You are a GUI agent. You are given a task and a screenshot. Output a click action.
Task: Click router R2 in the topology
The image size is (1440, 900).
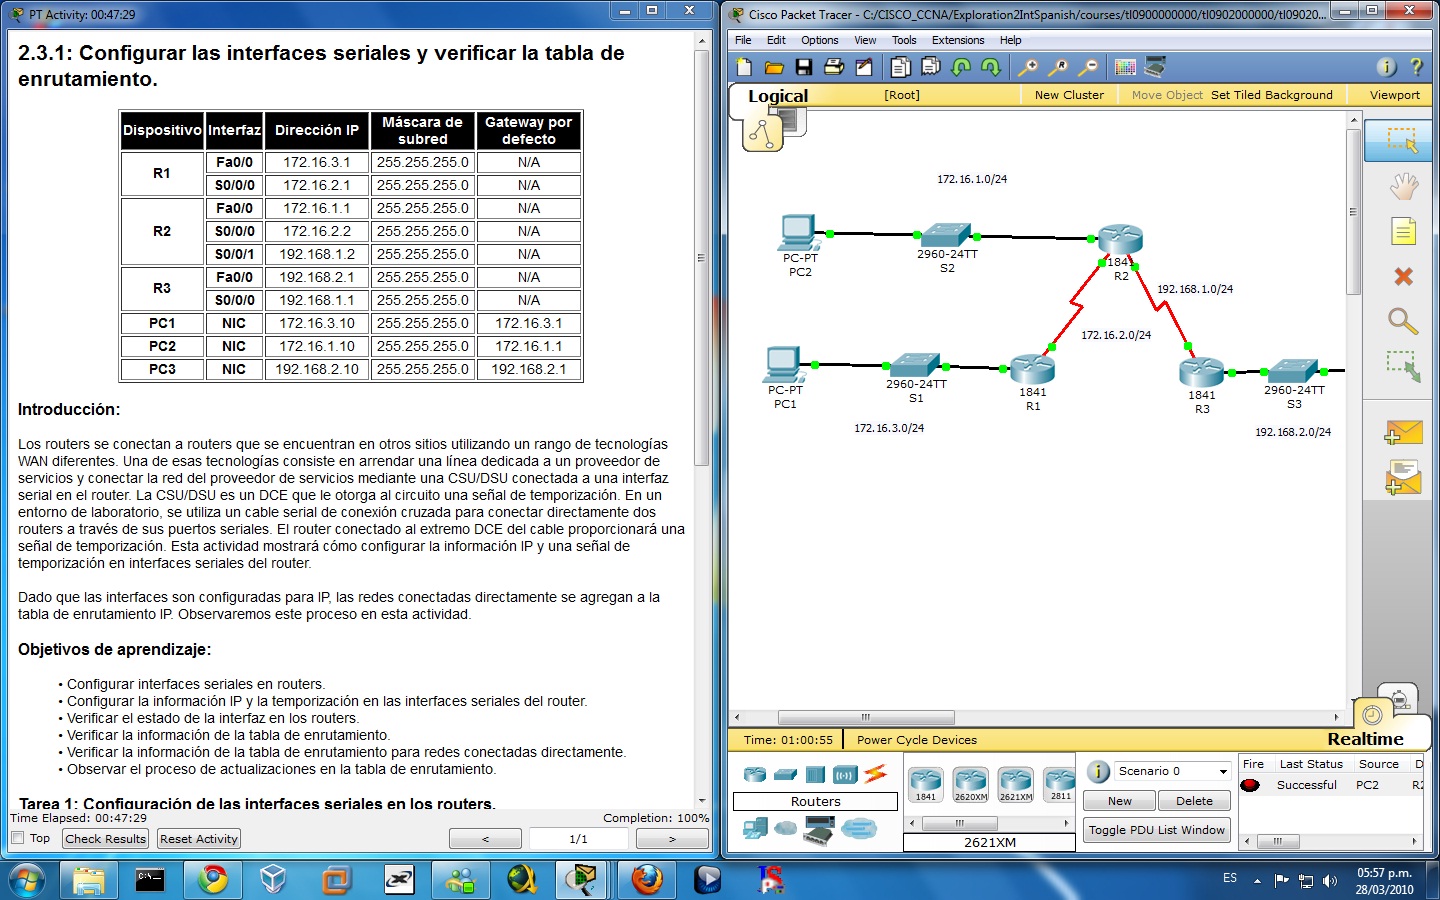1120,240
